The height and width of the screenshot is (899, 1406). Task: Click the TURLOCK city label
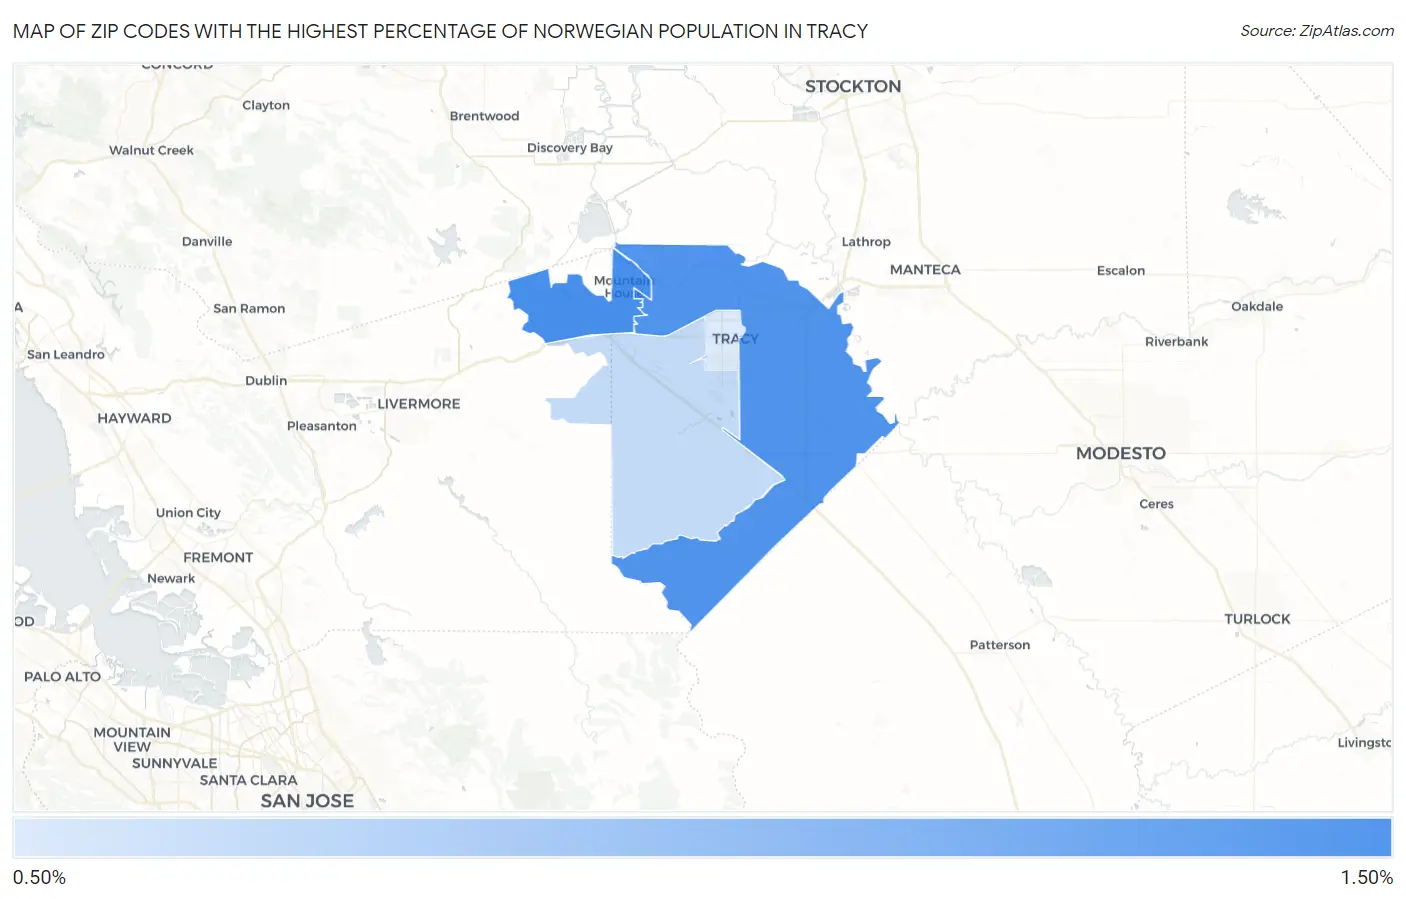coord(1257,619)
